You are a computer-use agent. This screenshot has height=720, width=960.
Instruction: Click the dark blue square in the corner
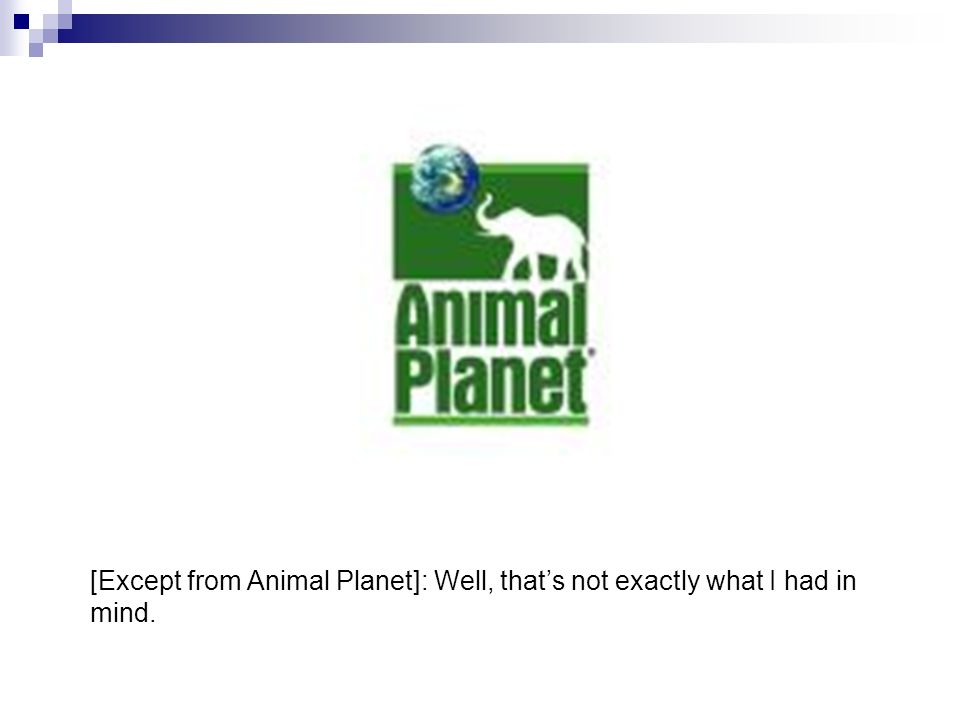[x=21, y=21]
